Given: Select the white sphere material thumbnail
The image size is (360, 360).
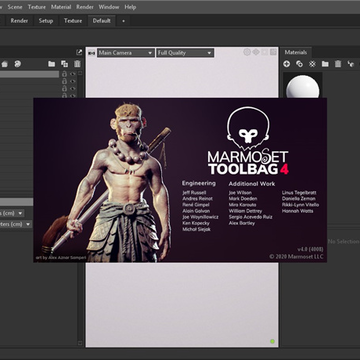Looking at the screenshot, I should click(x=303, y=86).
